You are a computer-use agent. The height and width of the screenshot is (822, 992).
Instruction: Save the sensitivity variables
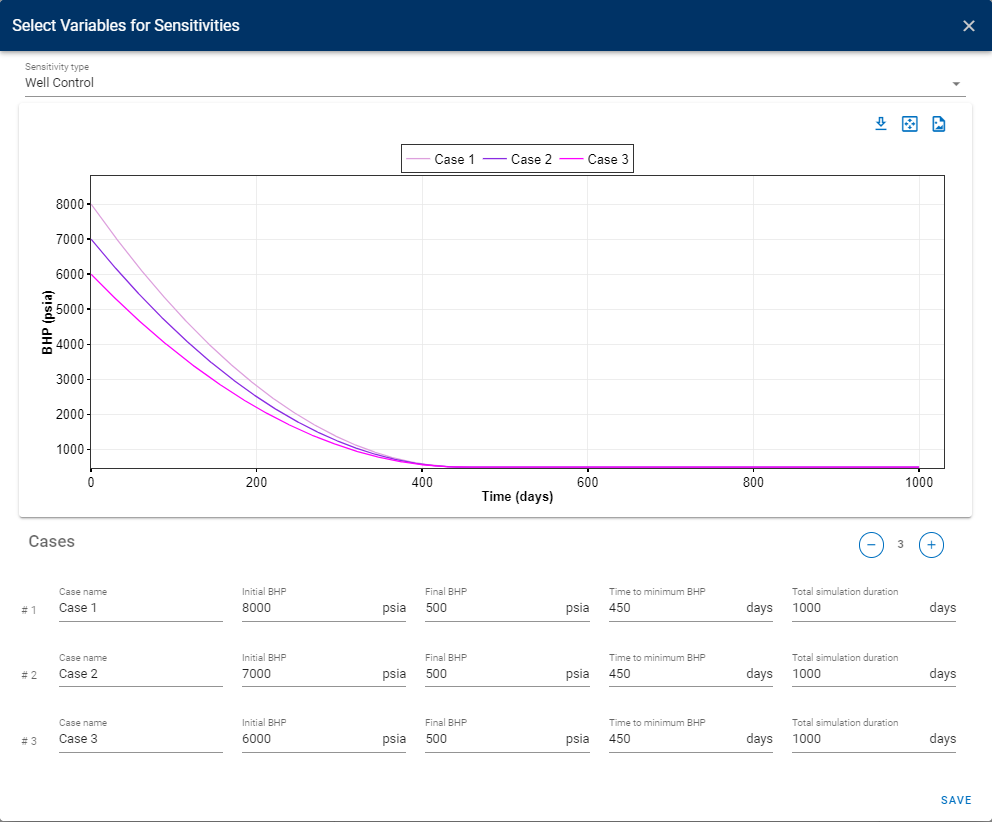tap(956, 800)
